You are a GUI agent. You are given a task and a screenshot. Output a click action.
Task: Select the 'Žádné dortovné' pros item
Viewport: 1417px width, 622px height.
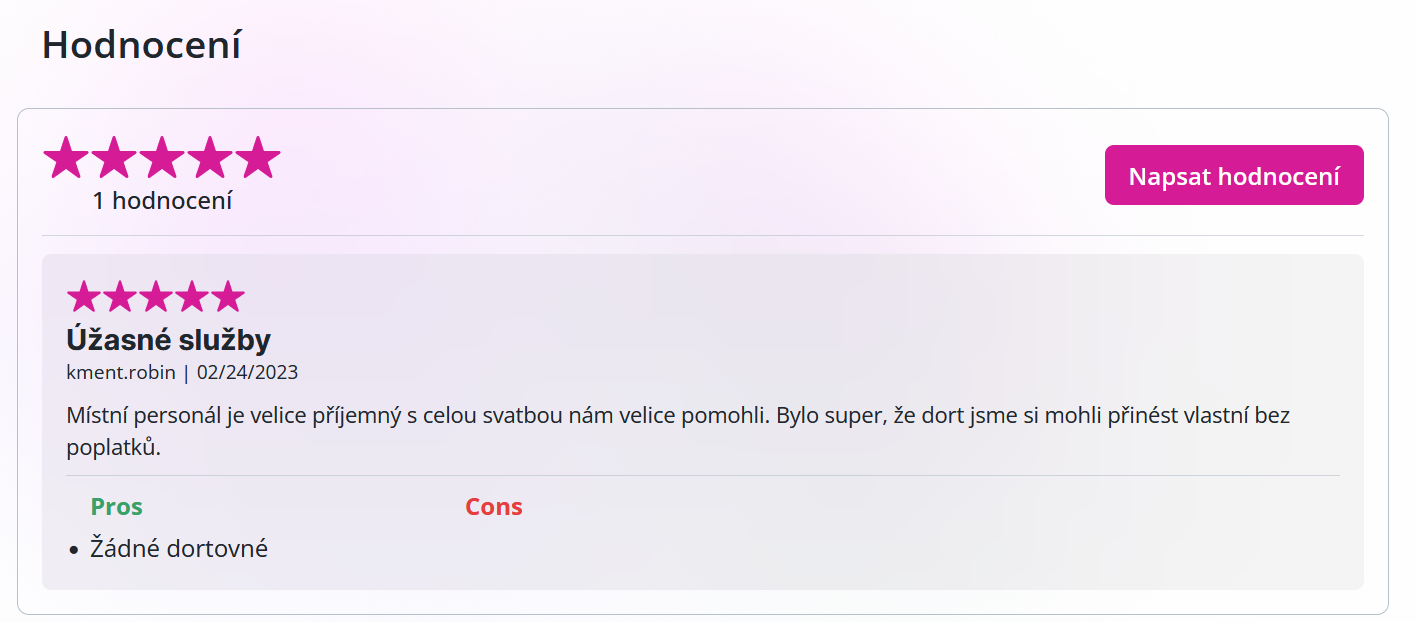point(179,549)
